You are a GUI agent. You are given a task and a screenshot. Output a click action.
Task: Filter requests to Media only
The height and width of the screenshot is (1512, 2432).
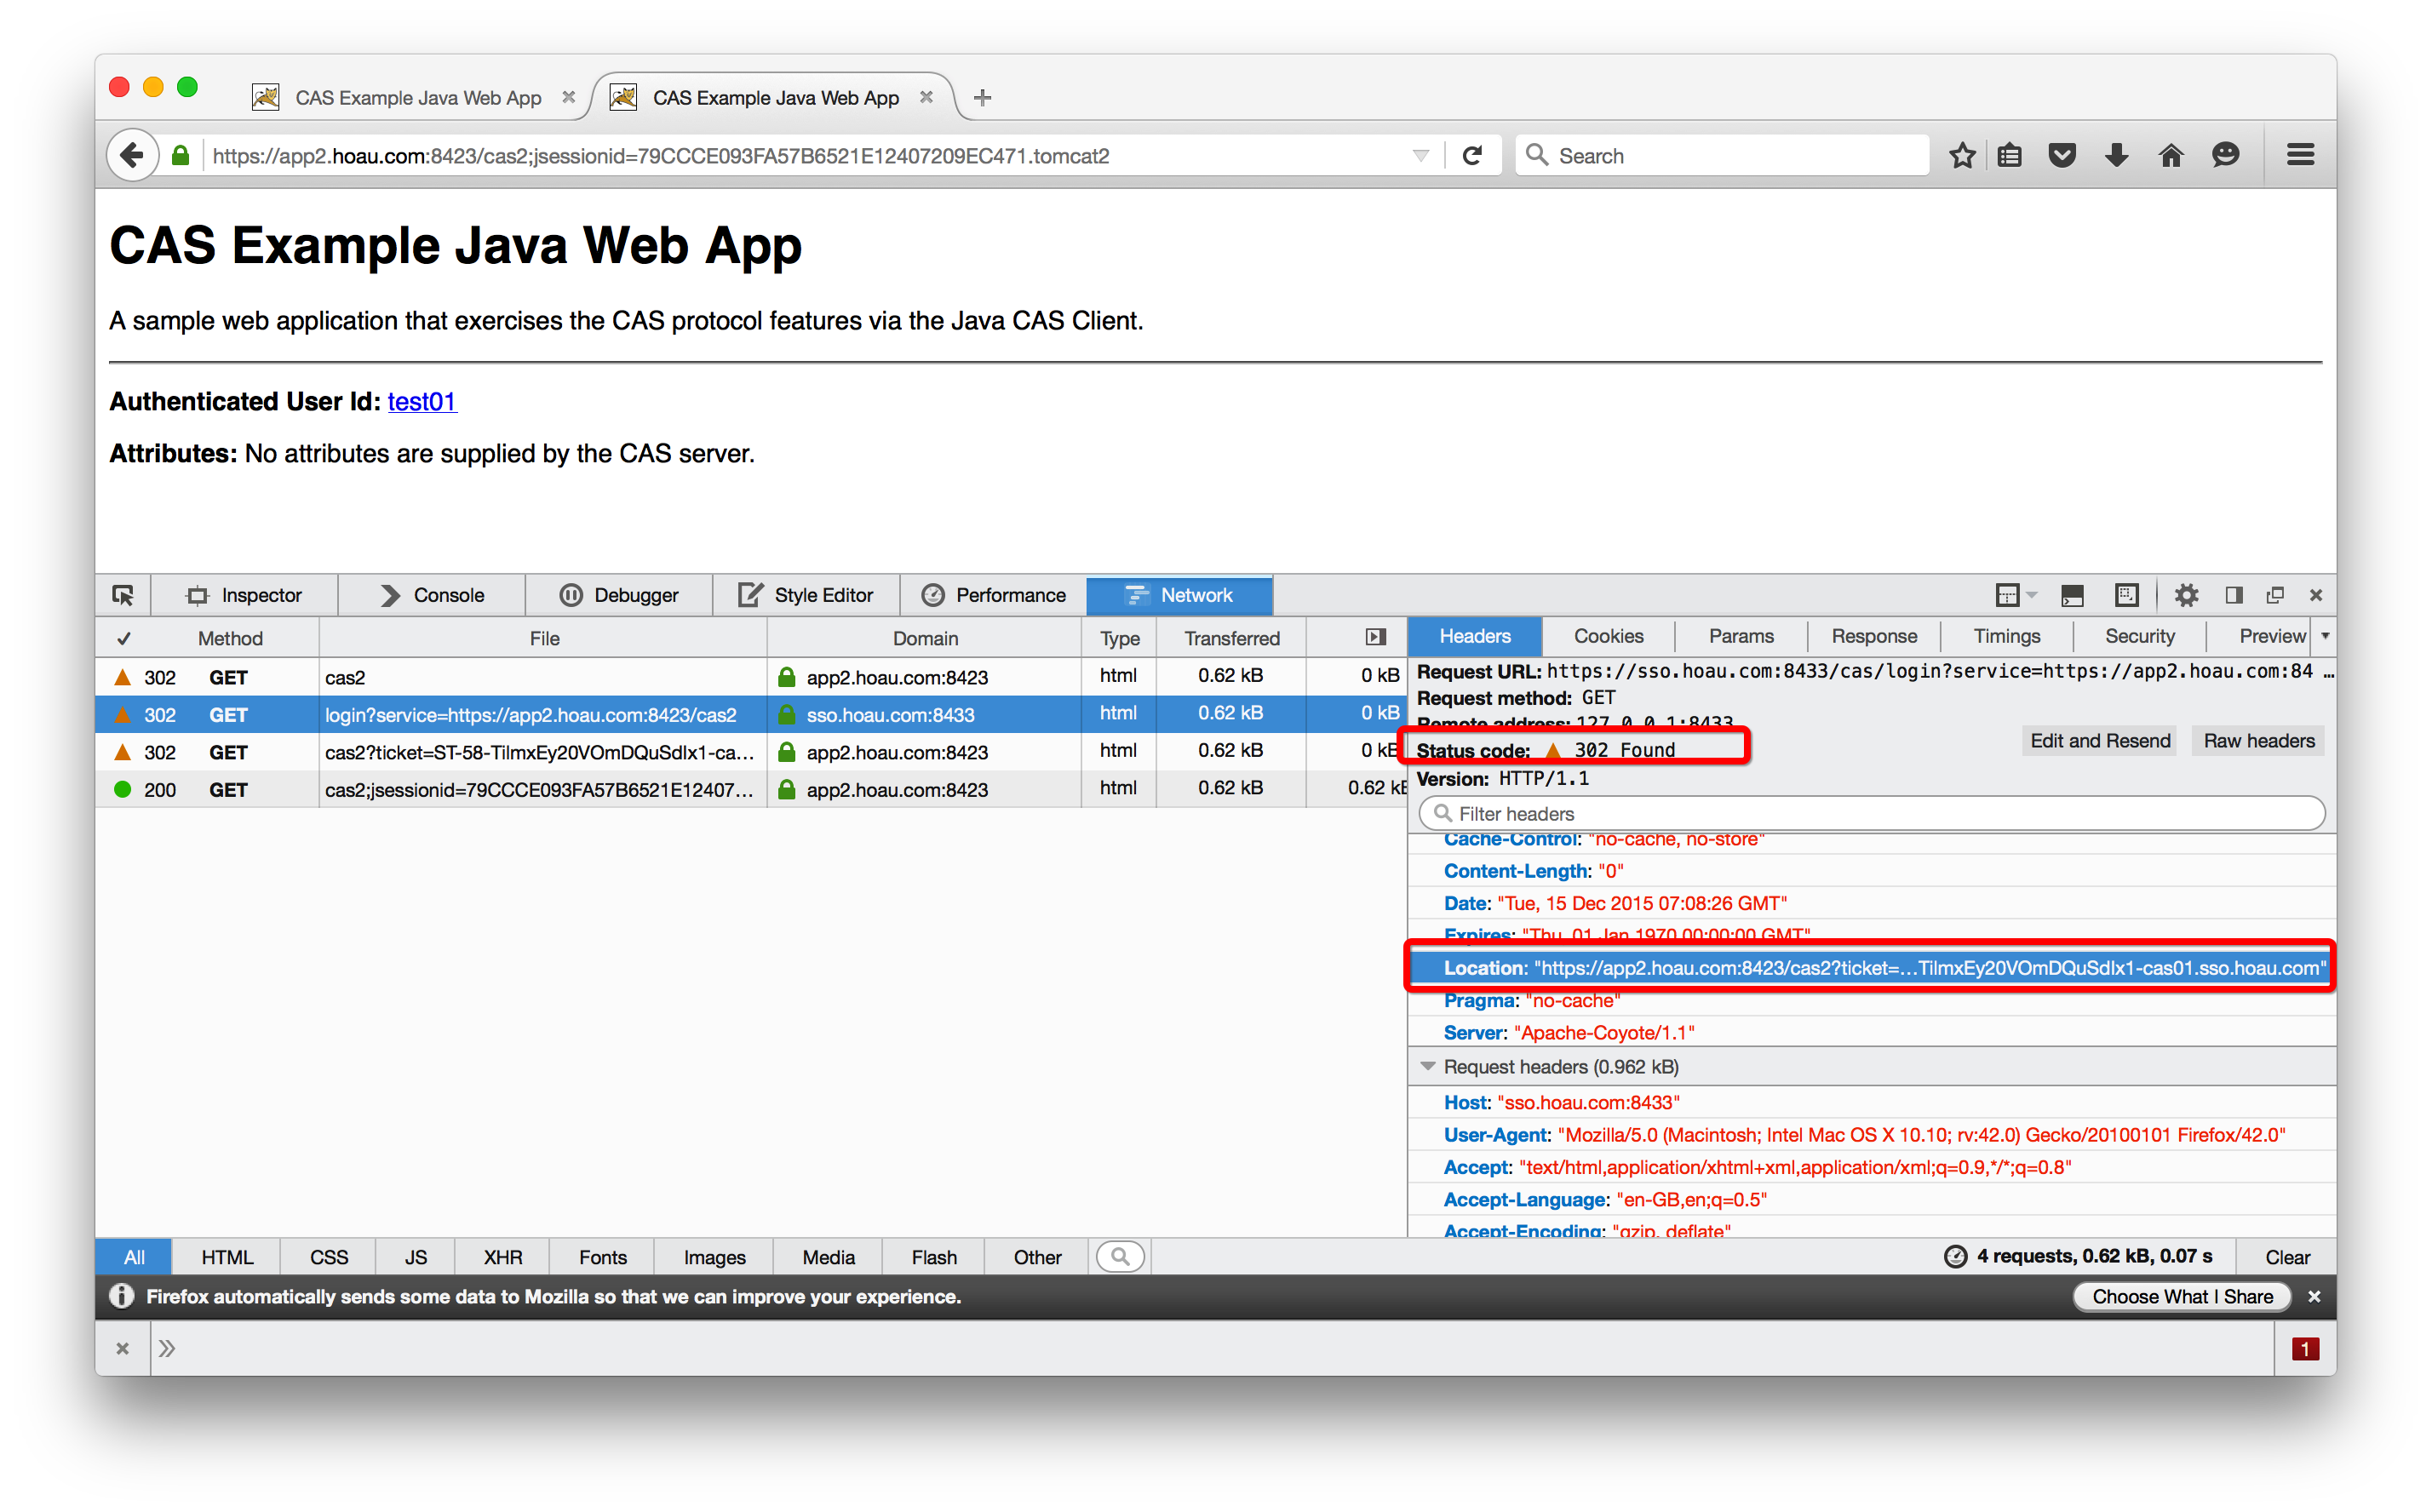828,1257
